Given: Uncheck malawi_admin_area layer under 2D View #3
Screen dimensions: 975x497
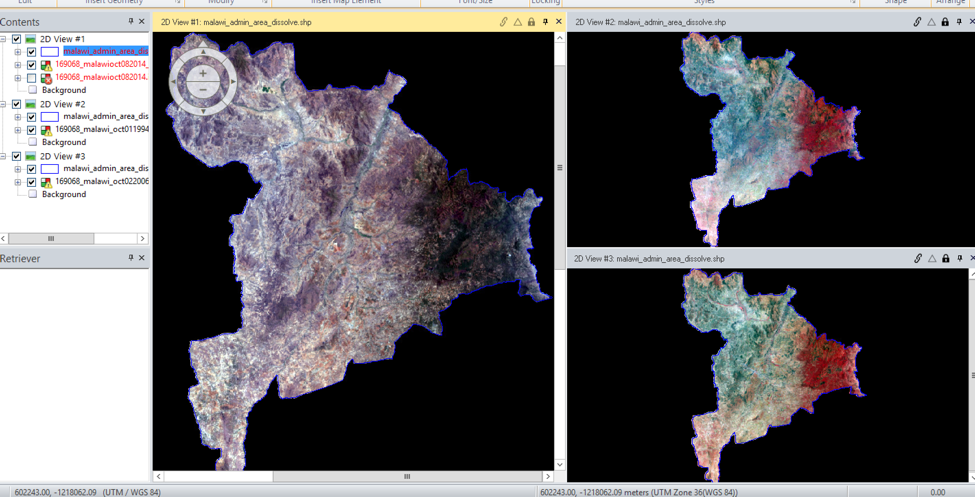Looking at the screenshot, I should pyautogui.click(x=32, y=169).
